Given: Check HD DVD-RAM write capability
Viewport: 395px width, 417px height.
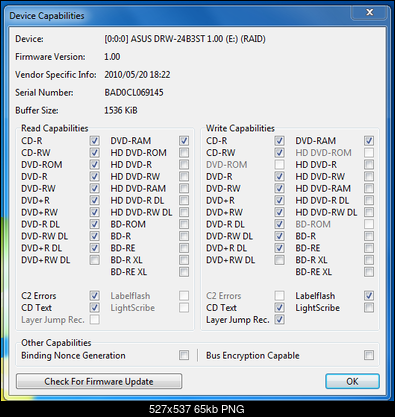Looking at the screenshot, I should click(x=369, y=188).
